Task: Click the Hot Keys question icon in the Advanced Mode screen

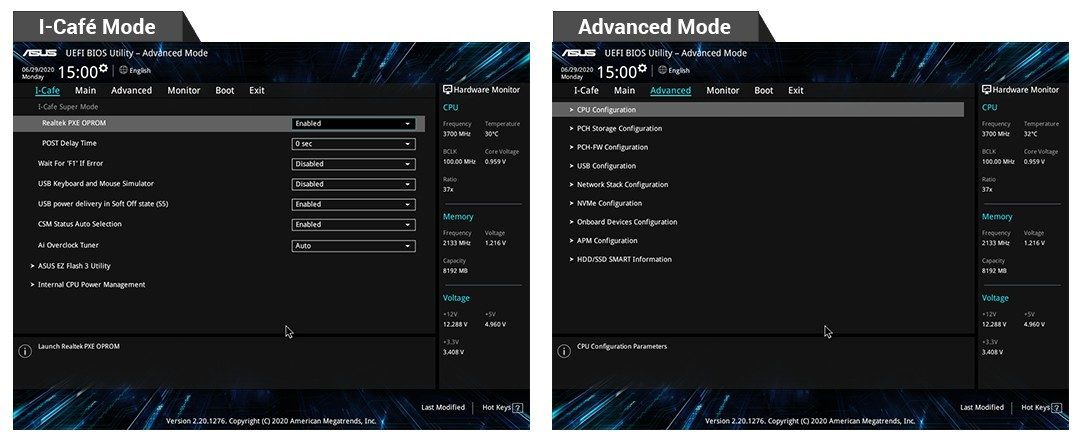Action: [x=1057, y=408]
